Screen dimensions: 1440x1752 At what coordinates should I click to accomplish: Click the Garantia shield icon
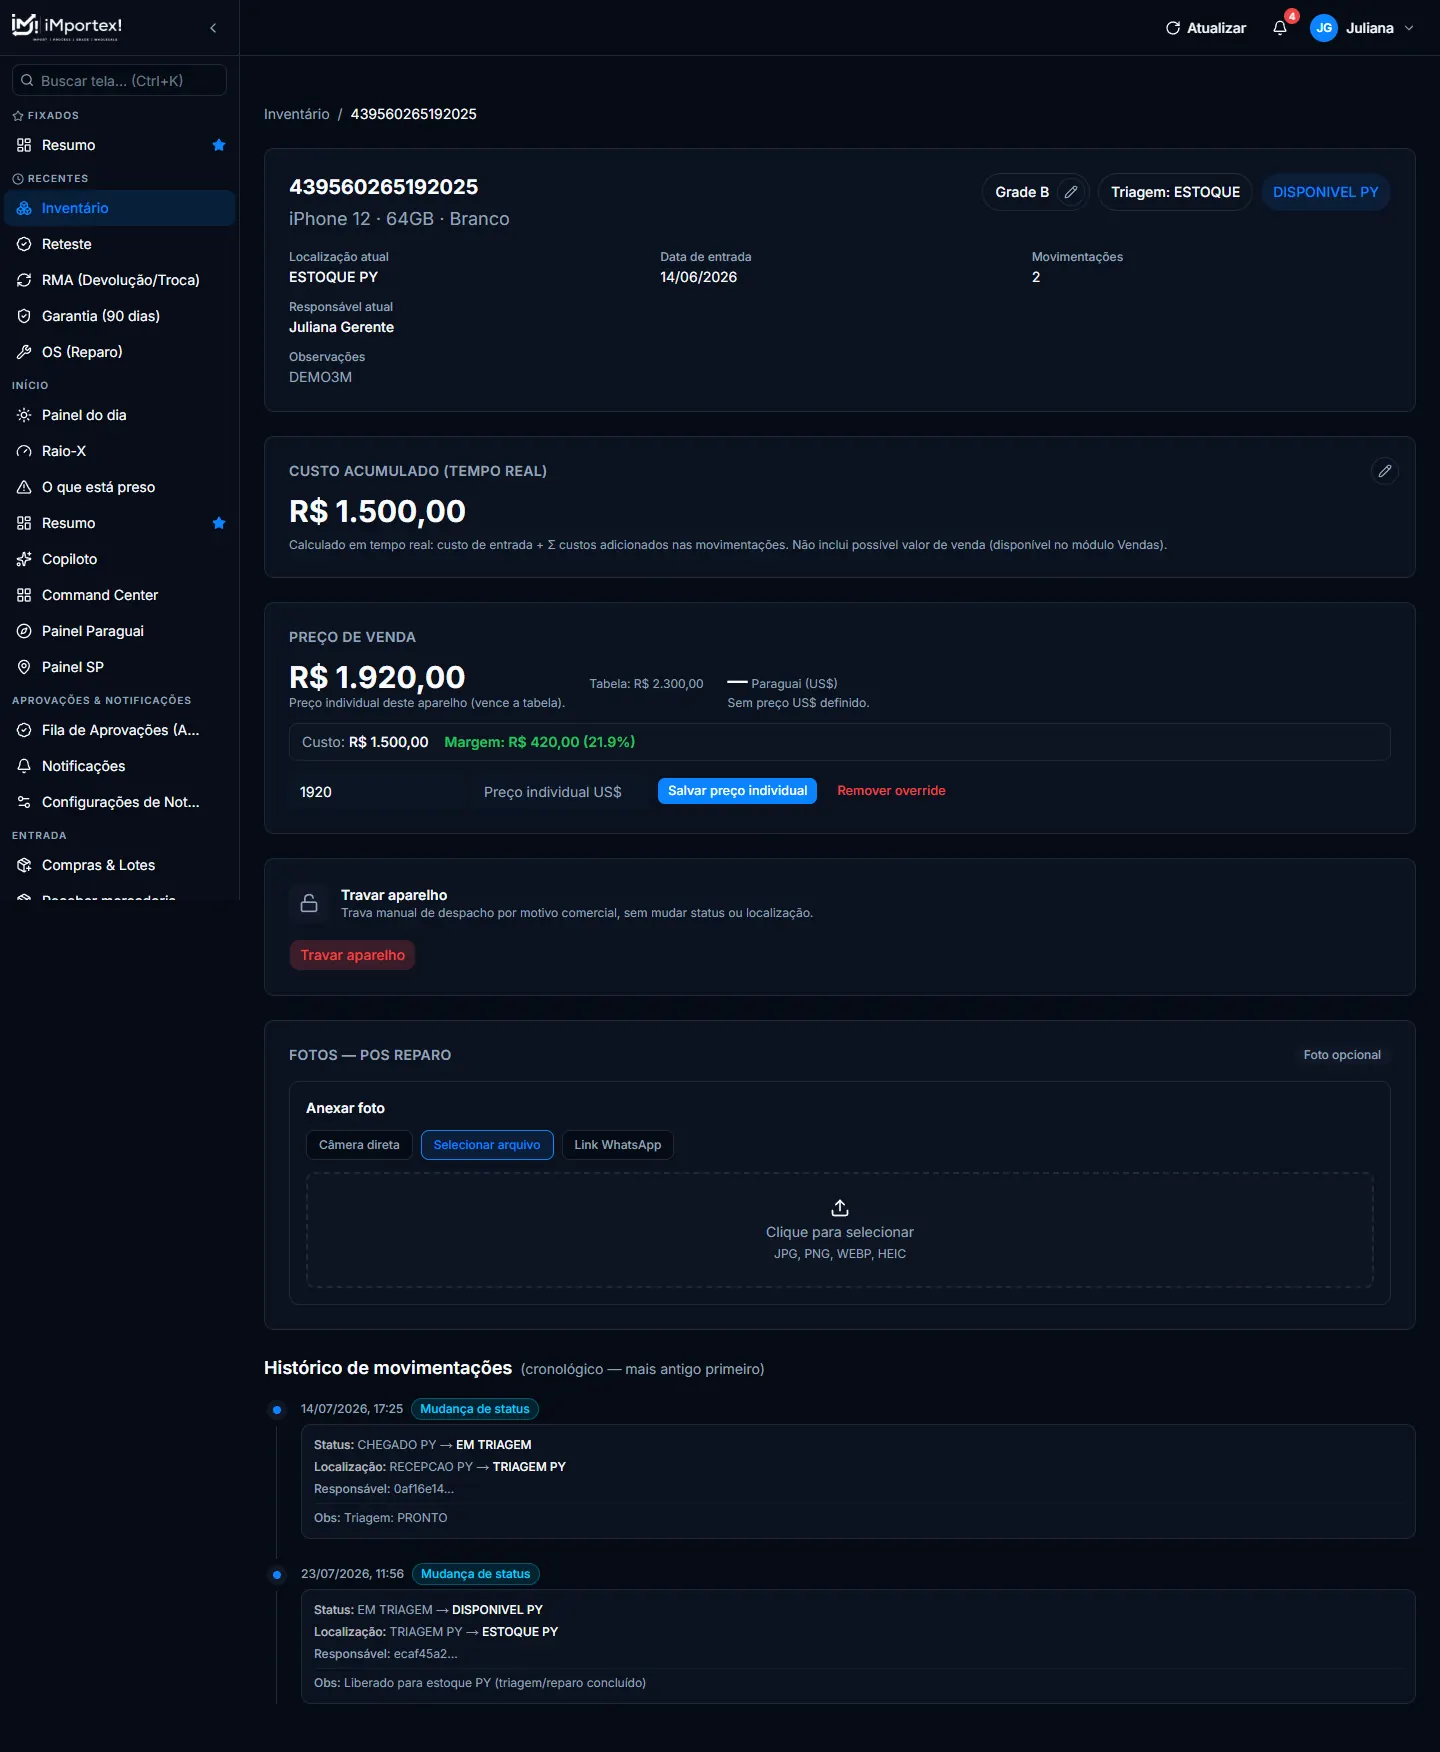coord(24,316)
